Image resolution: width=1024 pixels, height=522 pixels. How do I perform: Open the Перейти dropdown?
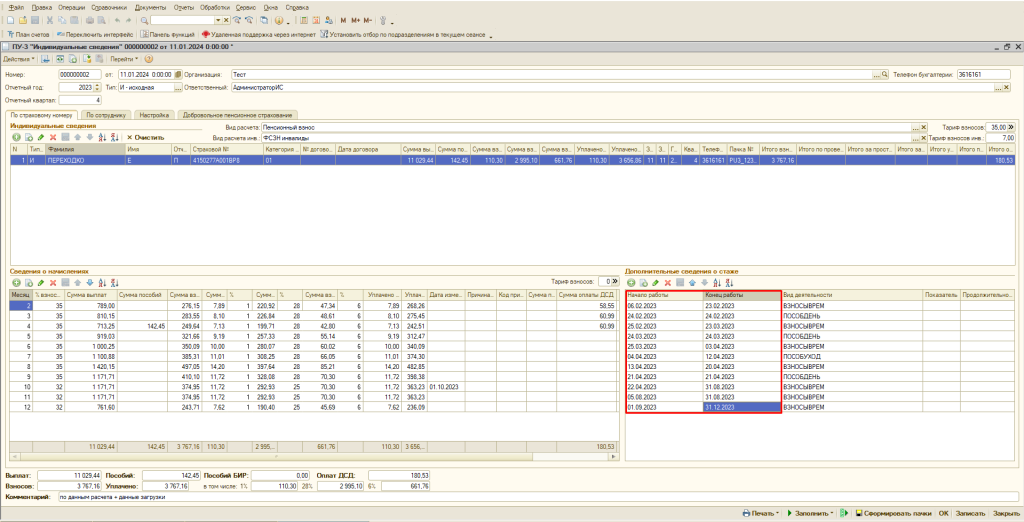point(124,59)
